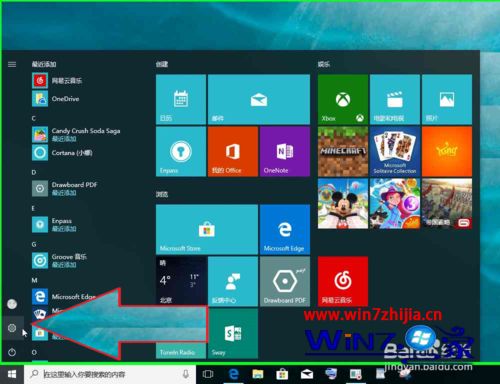This screenshot has height=384, width=500.
Task: Open Settings gear in Start sidebar
Action: click(12, 328)
